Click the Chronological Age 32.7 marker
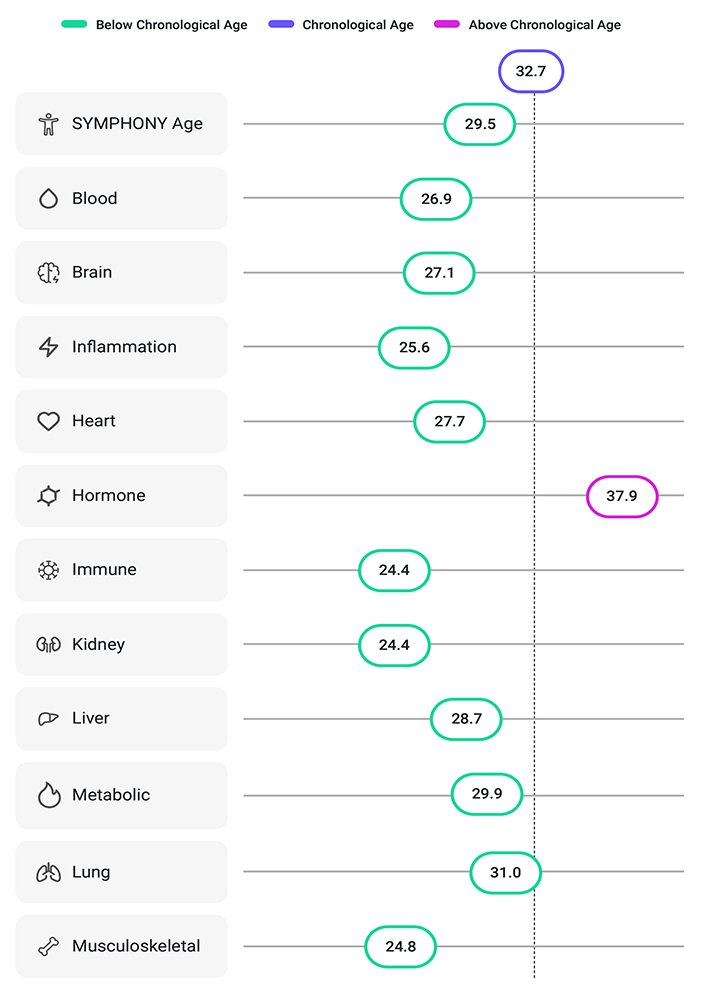The image size is (703, 1000). (531, 72)
